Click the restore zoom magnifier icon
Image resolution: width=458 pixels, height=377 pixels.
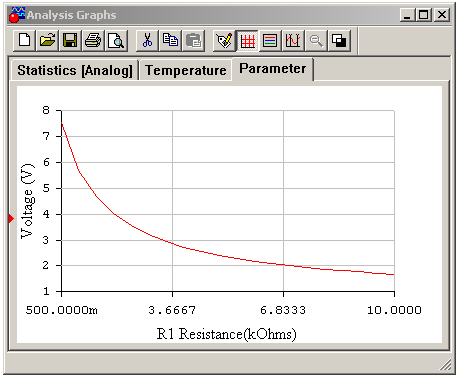coord(316,41)
